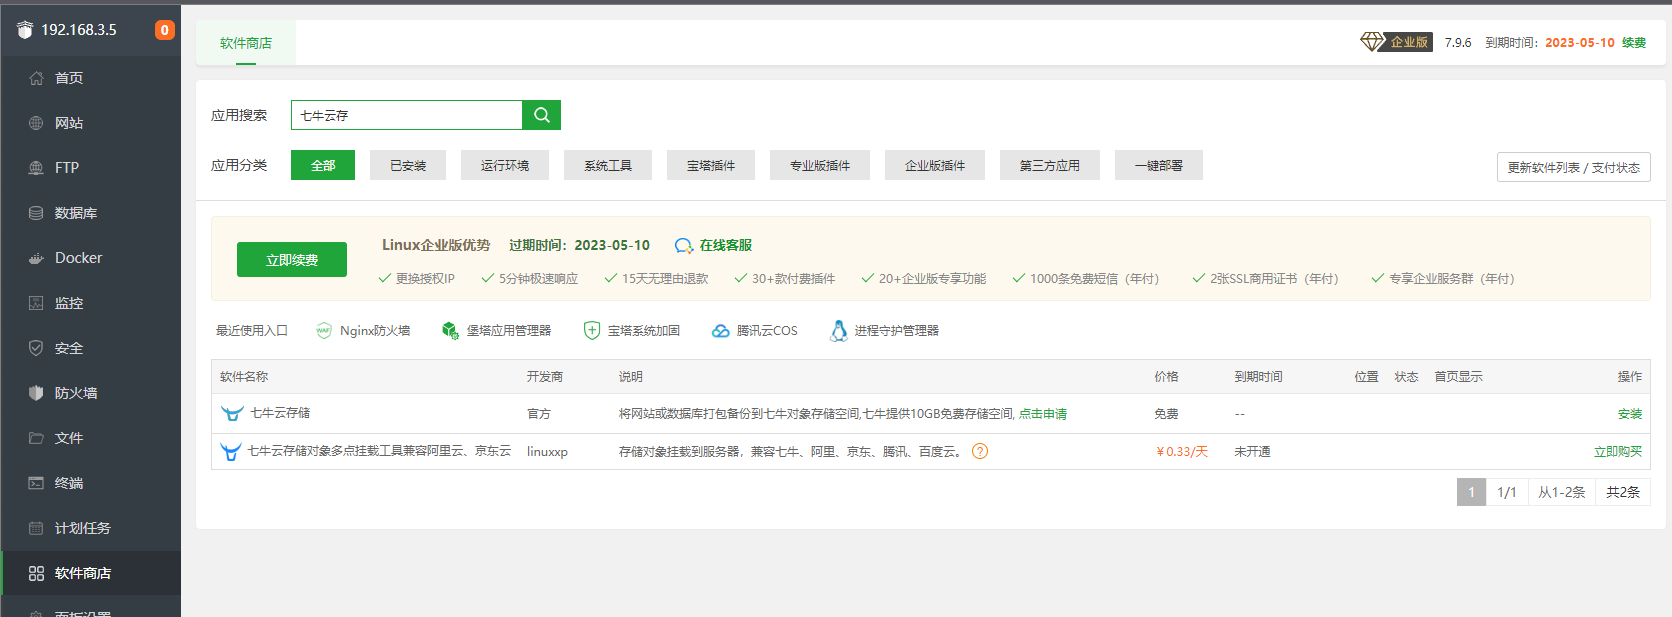Click the terminal icon beside 终端
The image size is (1672, 617).
(36, 483)
